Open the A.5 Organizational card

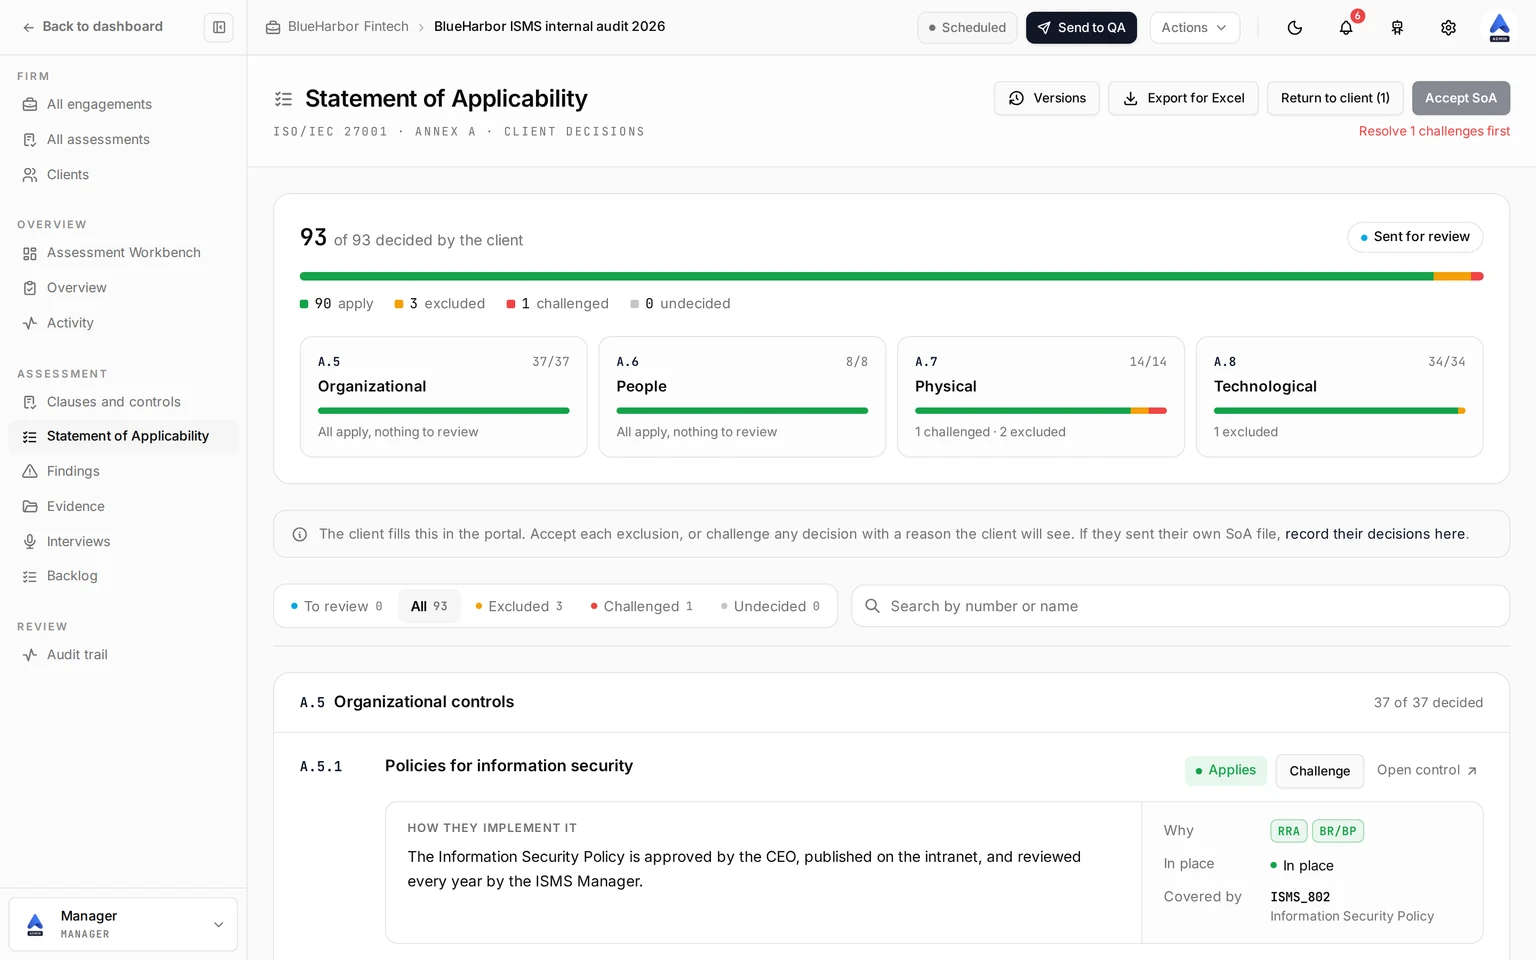(x=443, y=397)
